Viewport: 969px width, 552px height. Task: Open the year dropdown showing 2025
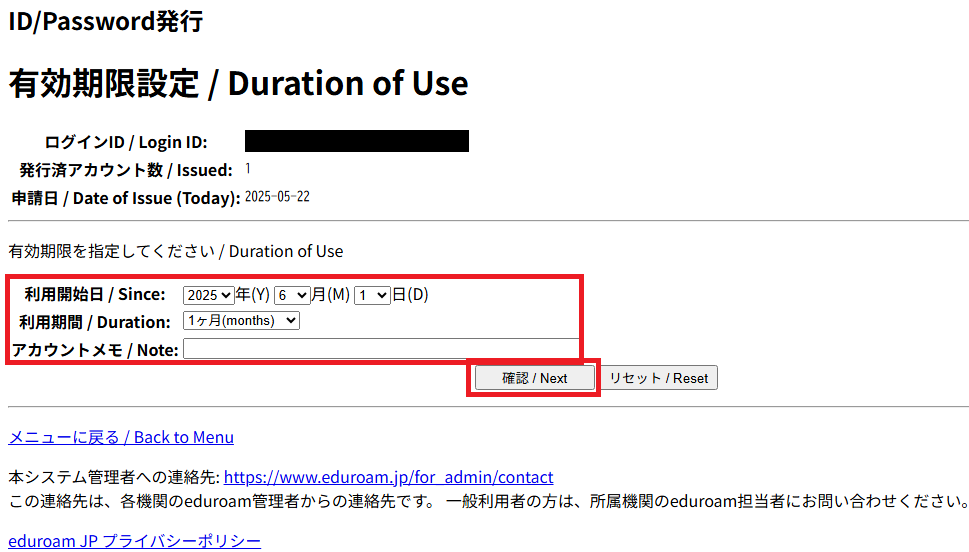208,295
